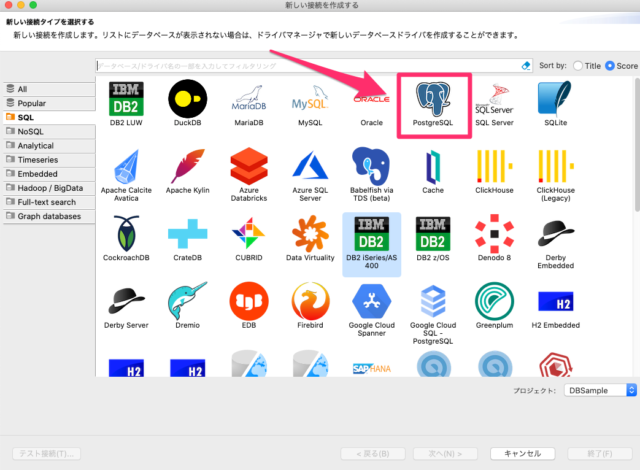
Task: Open the Graph databases category
Action: tap(49, 216)
